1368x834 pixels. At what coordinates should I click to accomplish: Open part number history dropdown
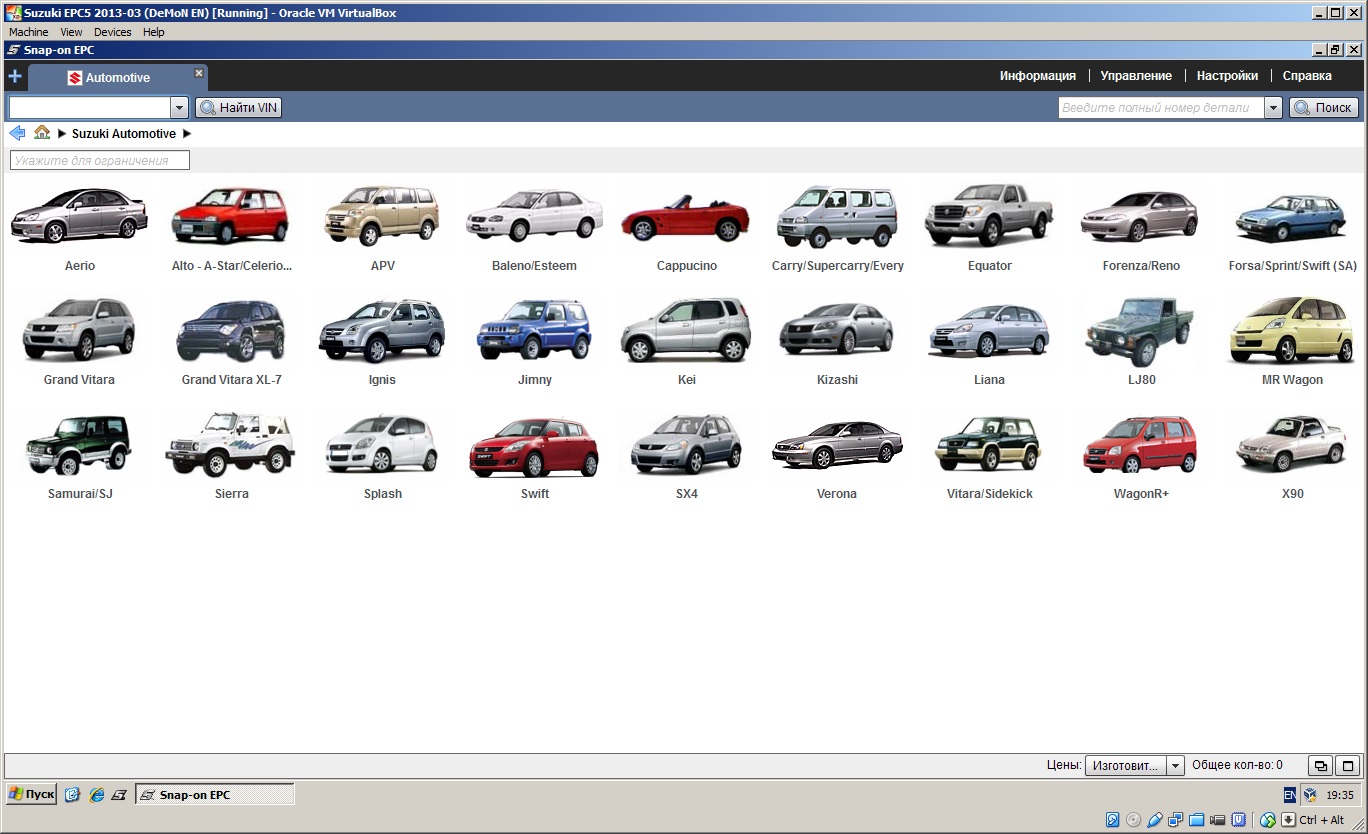[1273, 107]
